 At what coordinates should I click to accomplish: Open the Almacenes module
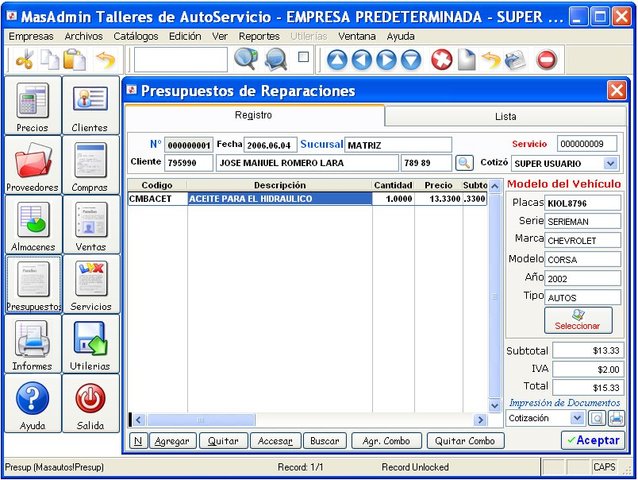pyautogui.click(x=33, y=225)
